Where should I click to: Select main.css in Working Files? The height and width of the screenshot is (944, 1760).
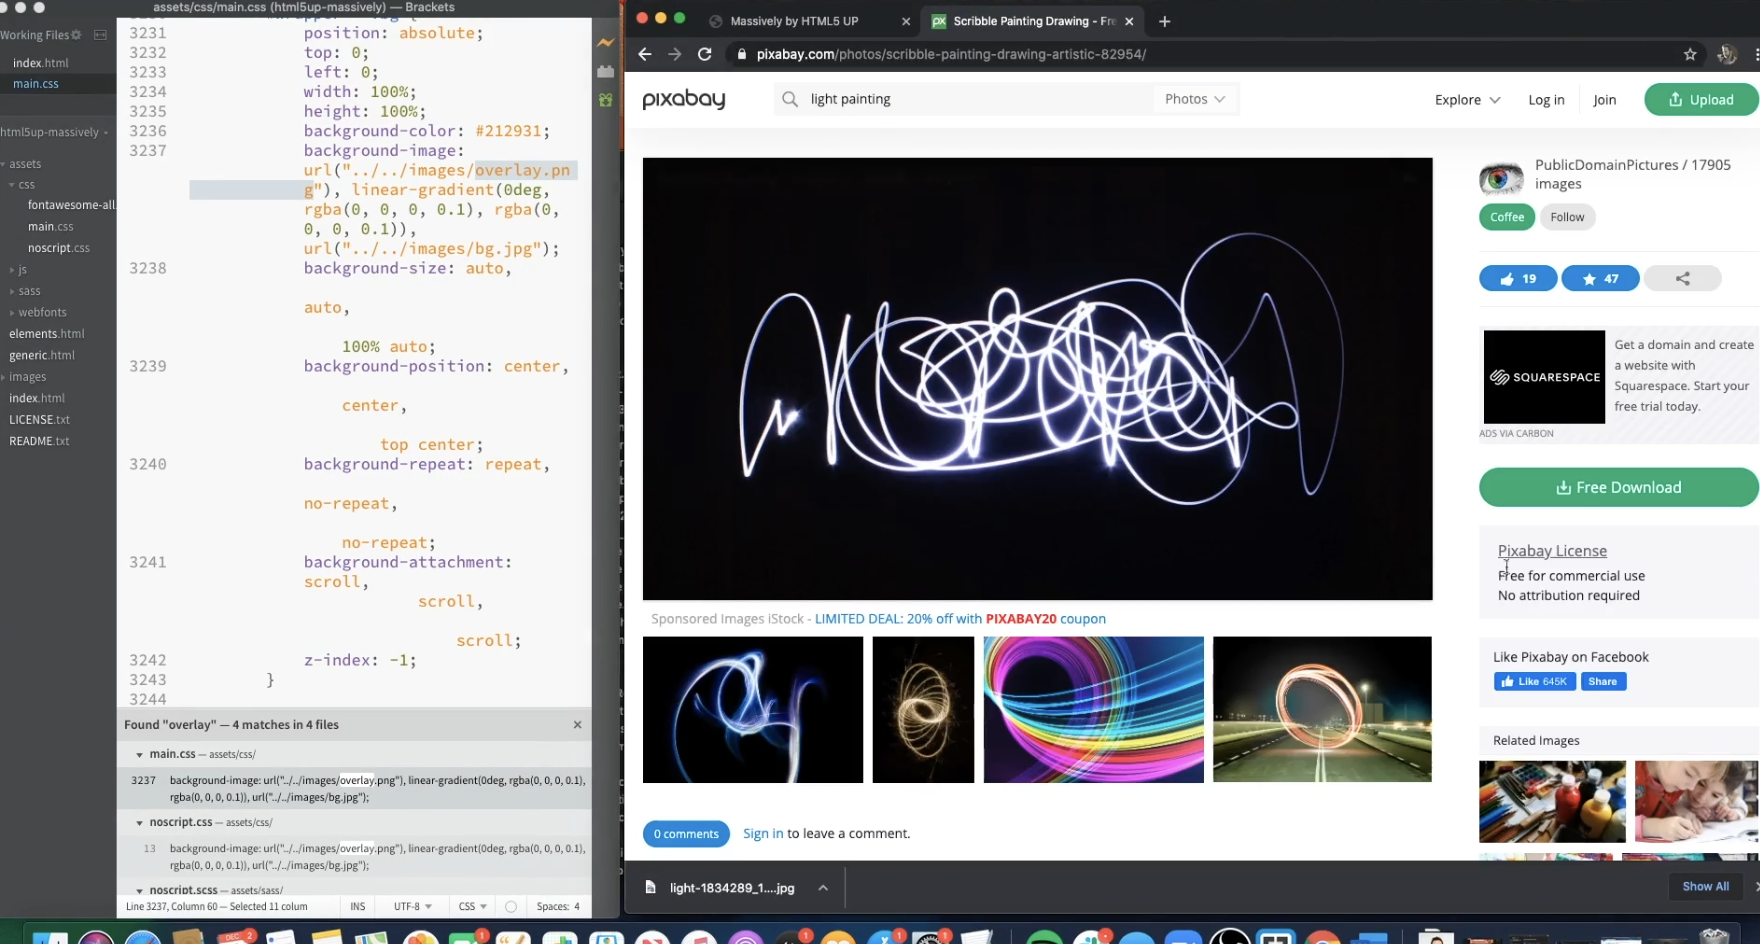pos(36,84)
